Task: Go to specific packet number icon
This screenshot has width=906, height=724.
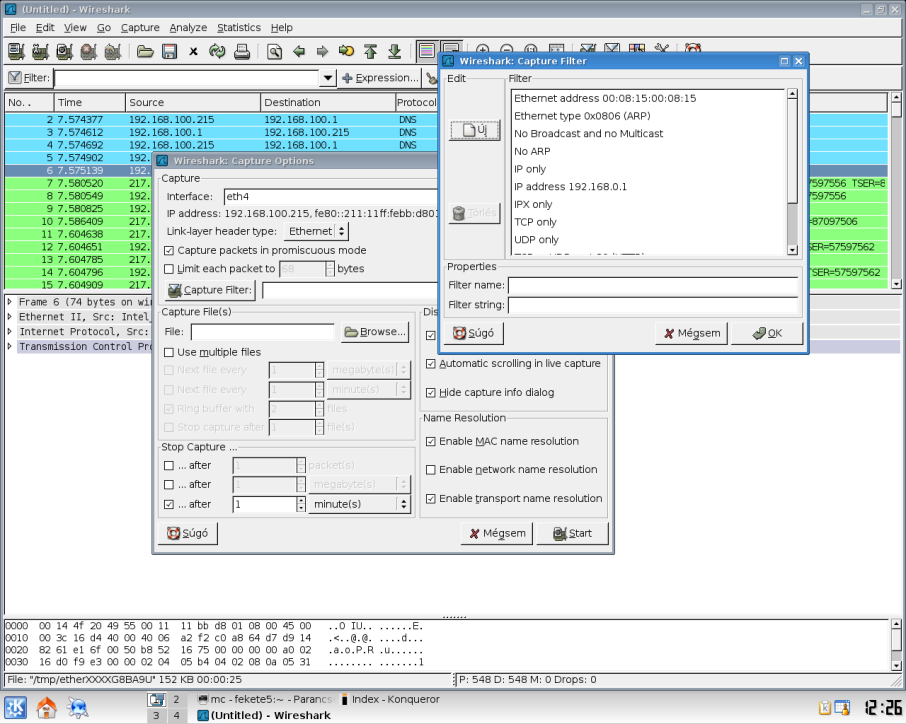Action: (347, 51)
